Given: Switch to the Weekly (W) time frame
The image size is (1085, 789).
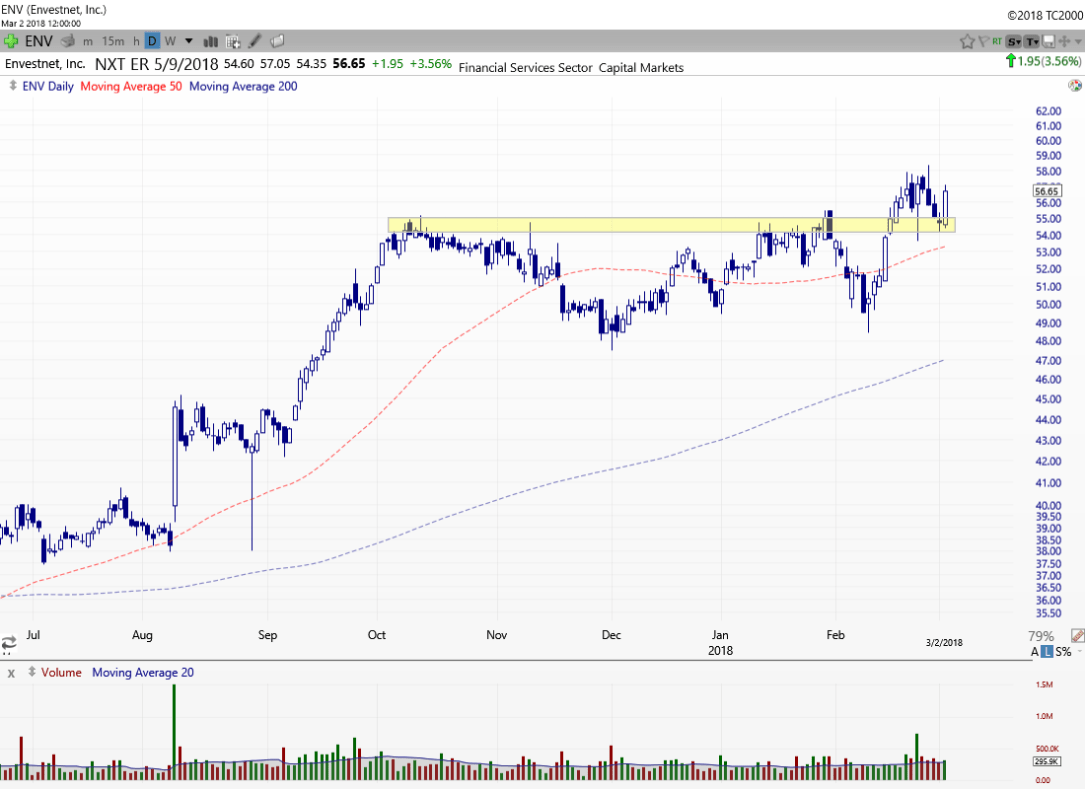Looking at the screenshot, I should tap(170, 41).
